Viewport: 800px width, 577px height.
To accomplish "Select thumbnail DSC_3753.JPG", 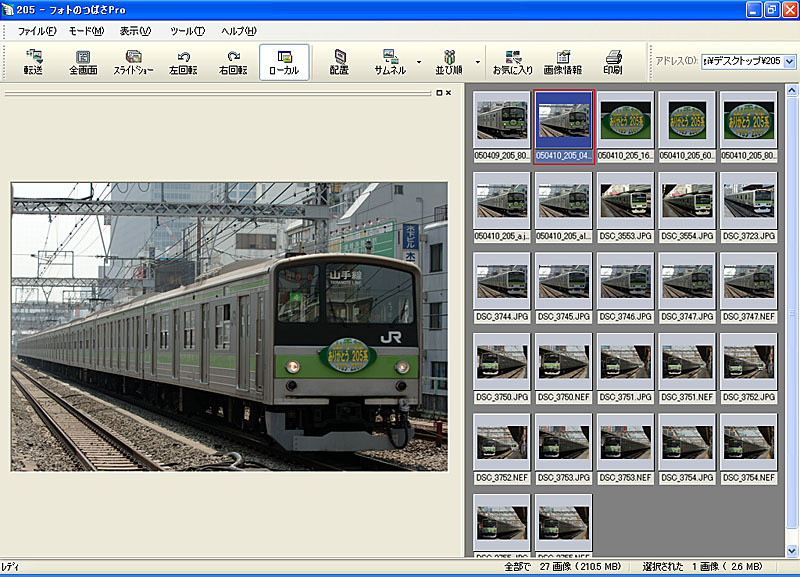I will pos(563,449).
